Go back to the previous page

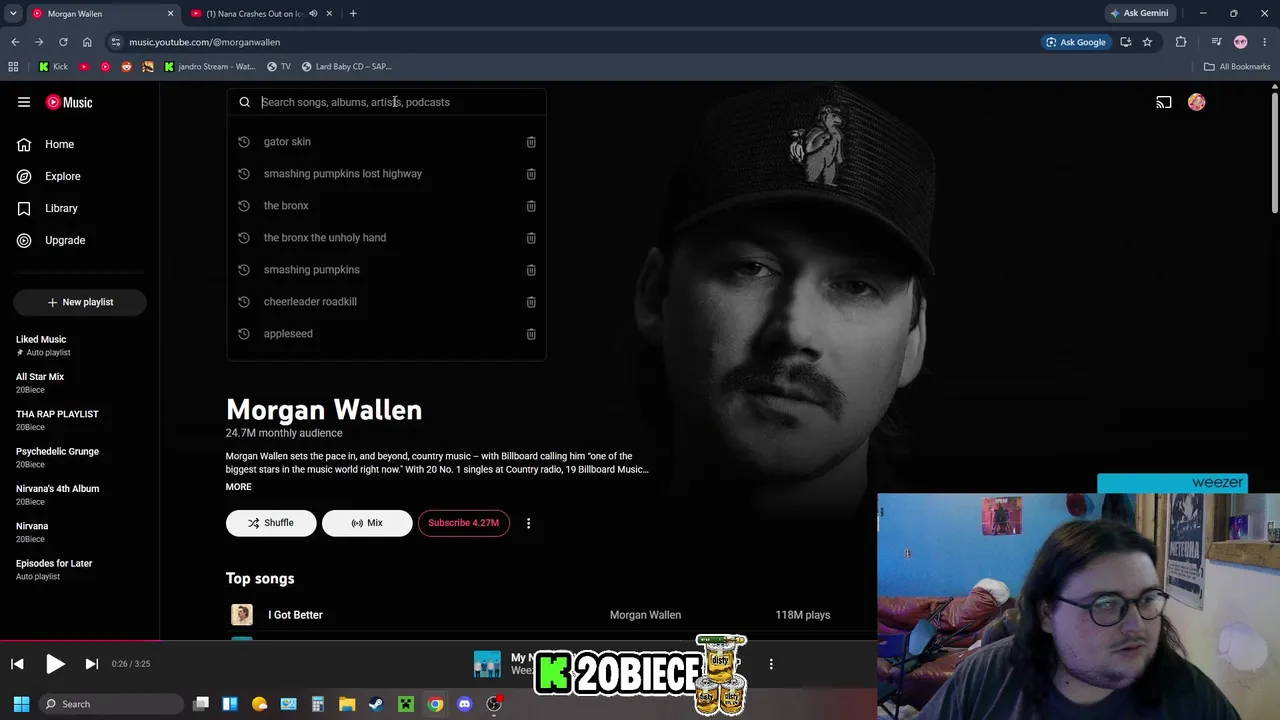click(x=15, y=42)
